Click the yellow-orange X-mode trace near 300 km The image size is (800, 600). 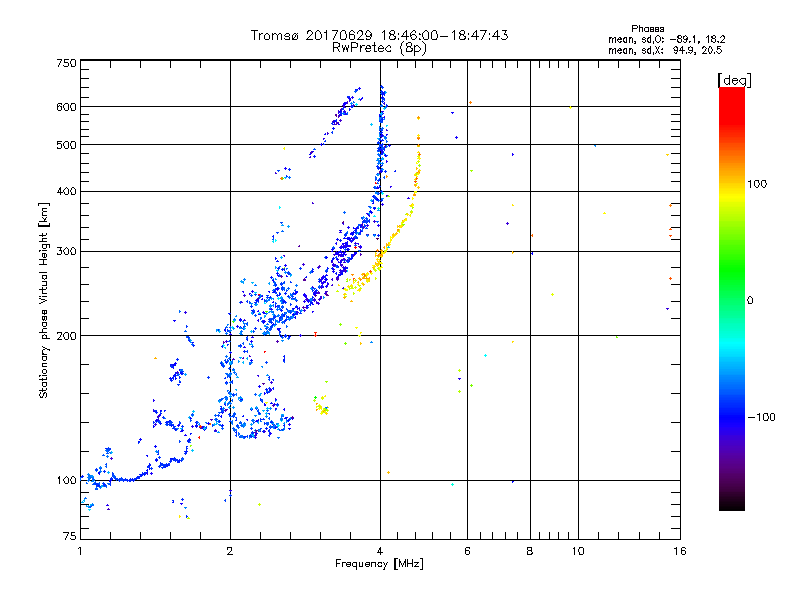point(379,255)
